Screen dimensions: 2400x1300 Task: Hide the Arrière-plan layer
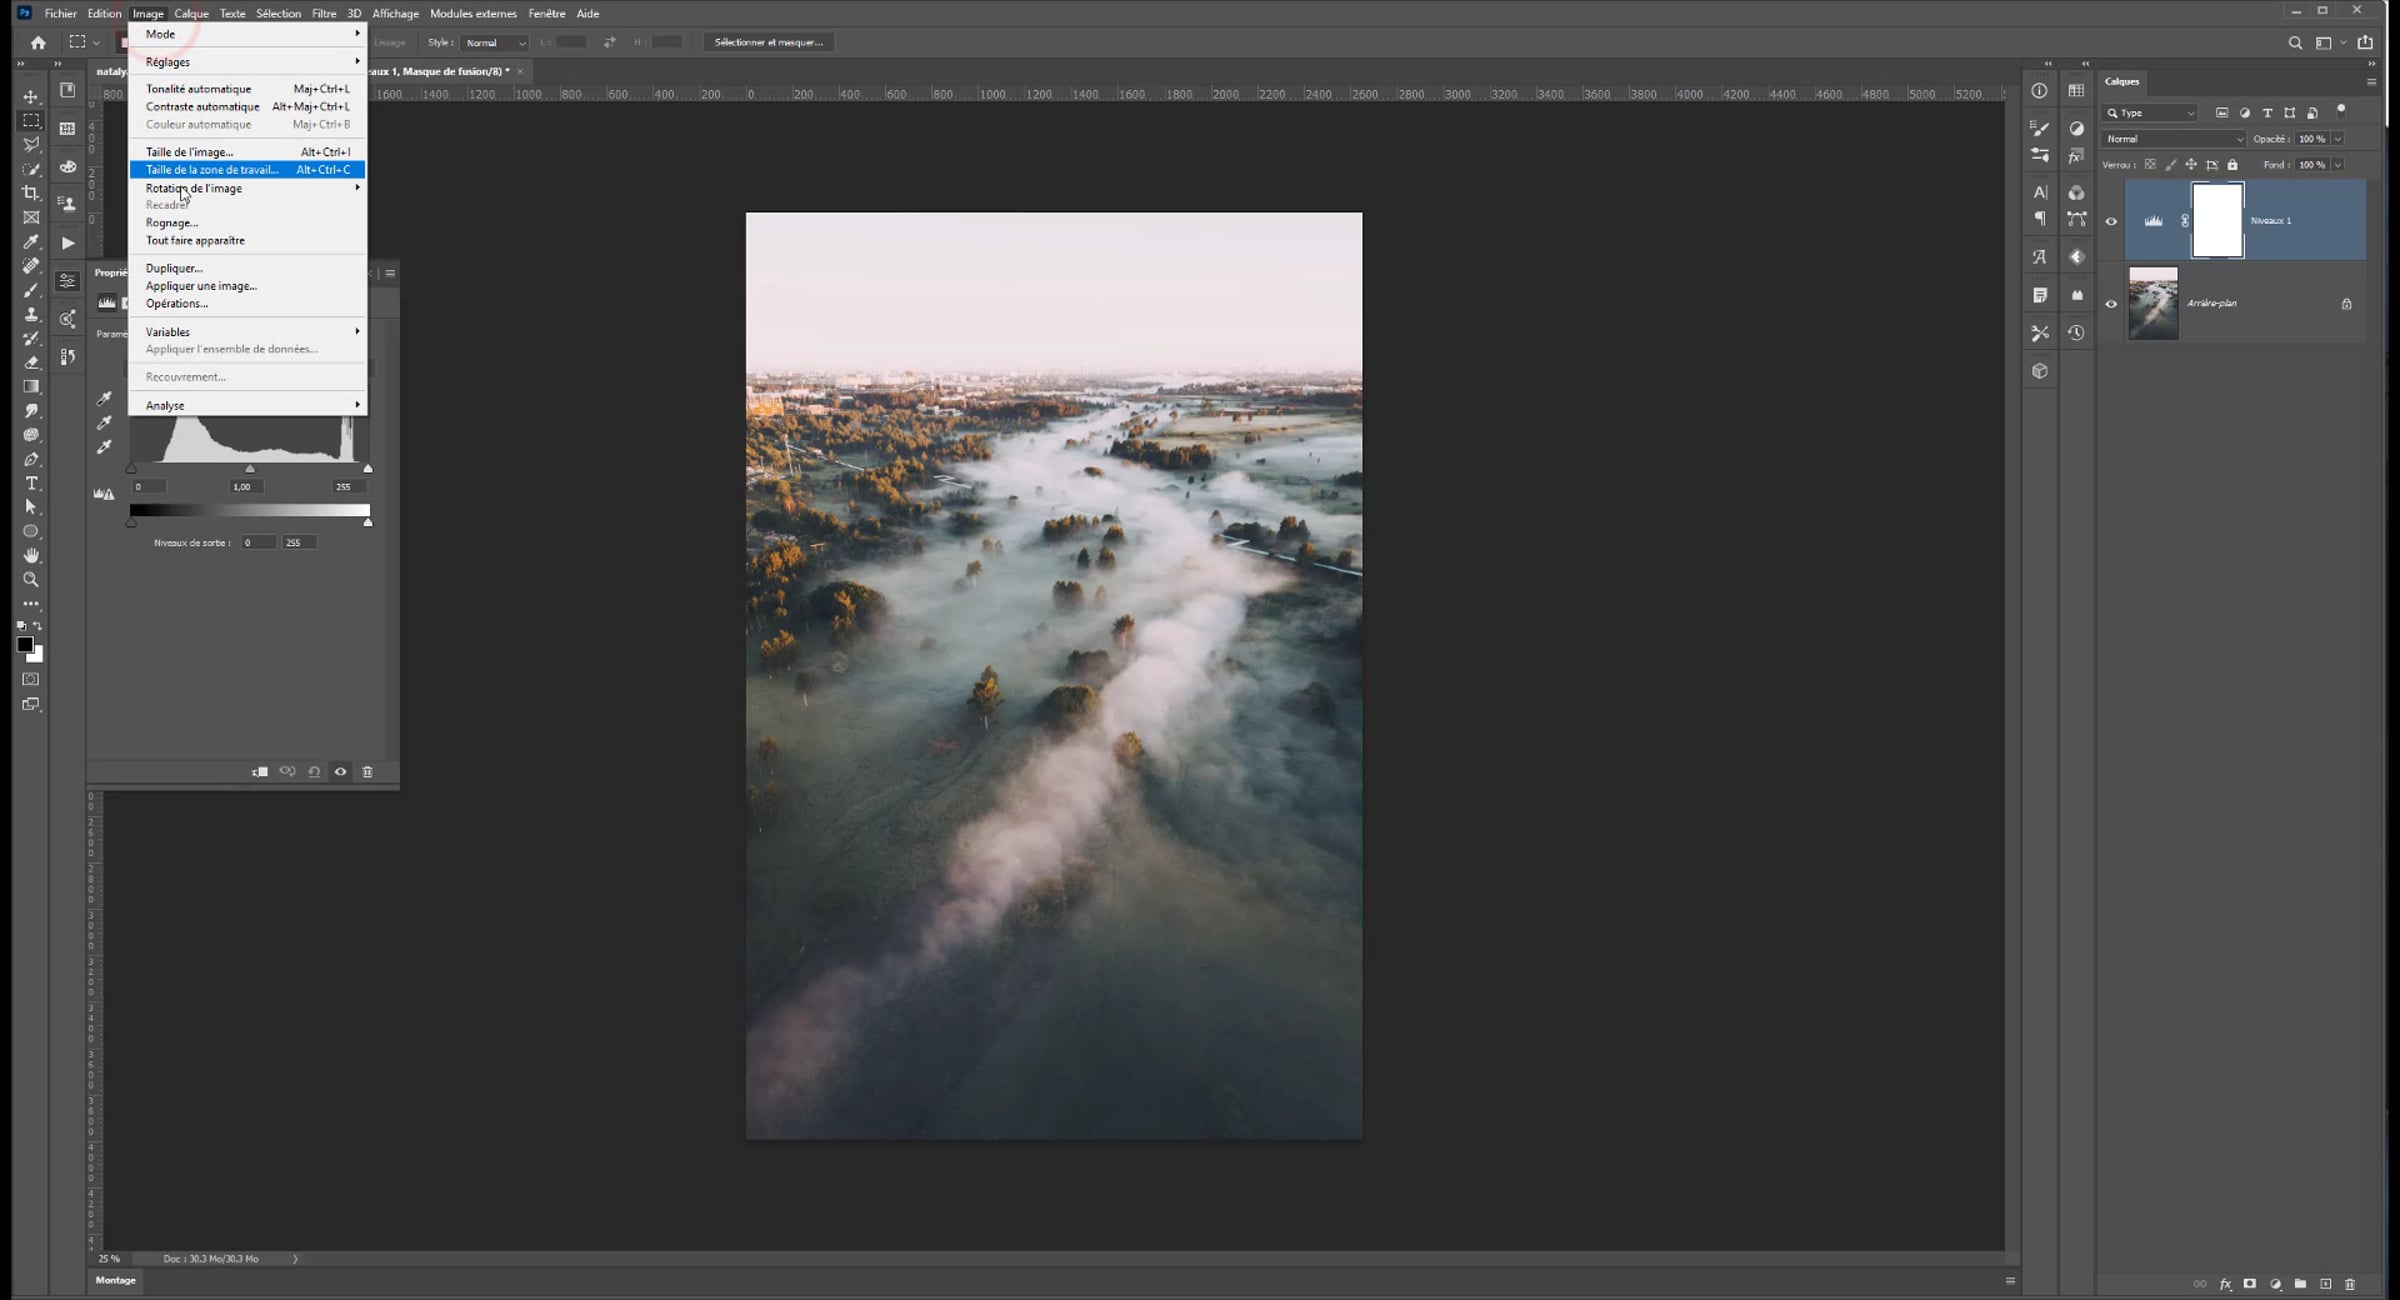2111,304
